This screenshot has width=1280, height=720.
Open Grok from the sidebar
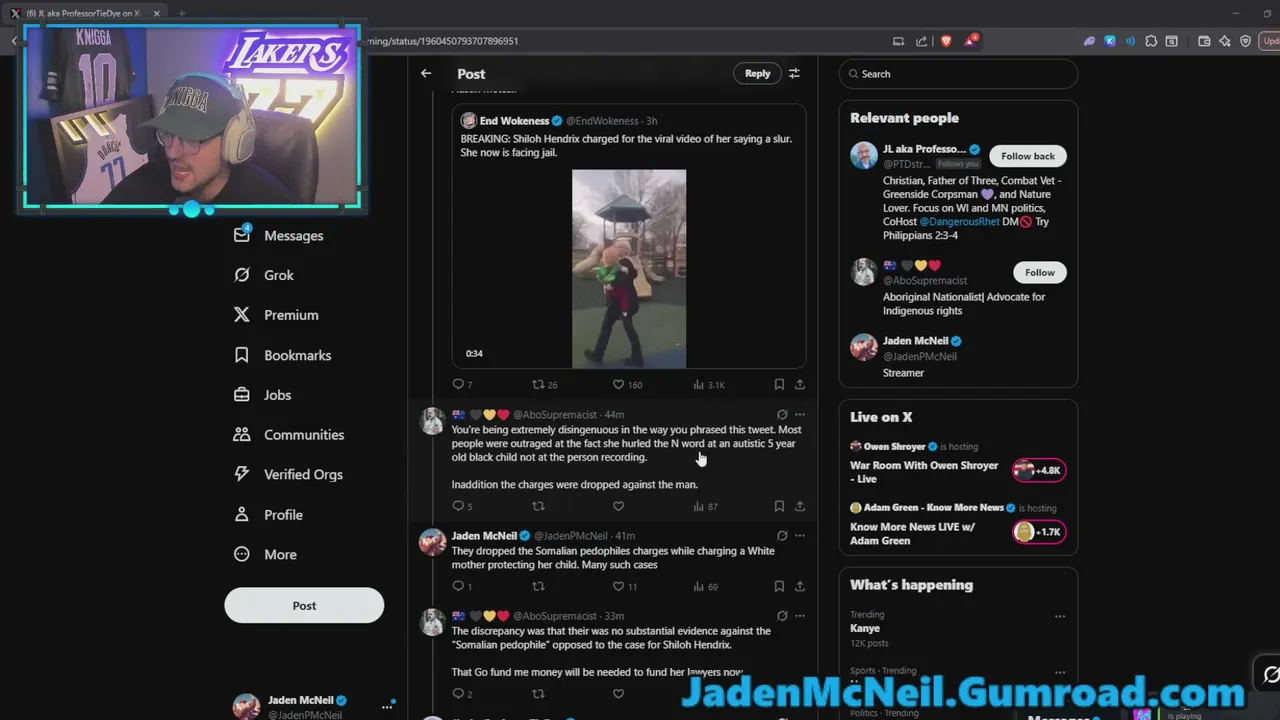pos(264,275)
